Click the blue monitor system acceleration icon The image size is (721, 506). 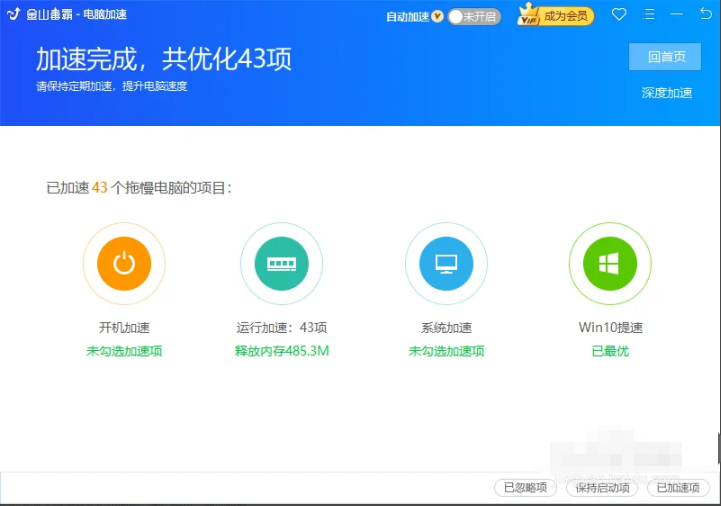point(446,264)
